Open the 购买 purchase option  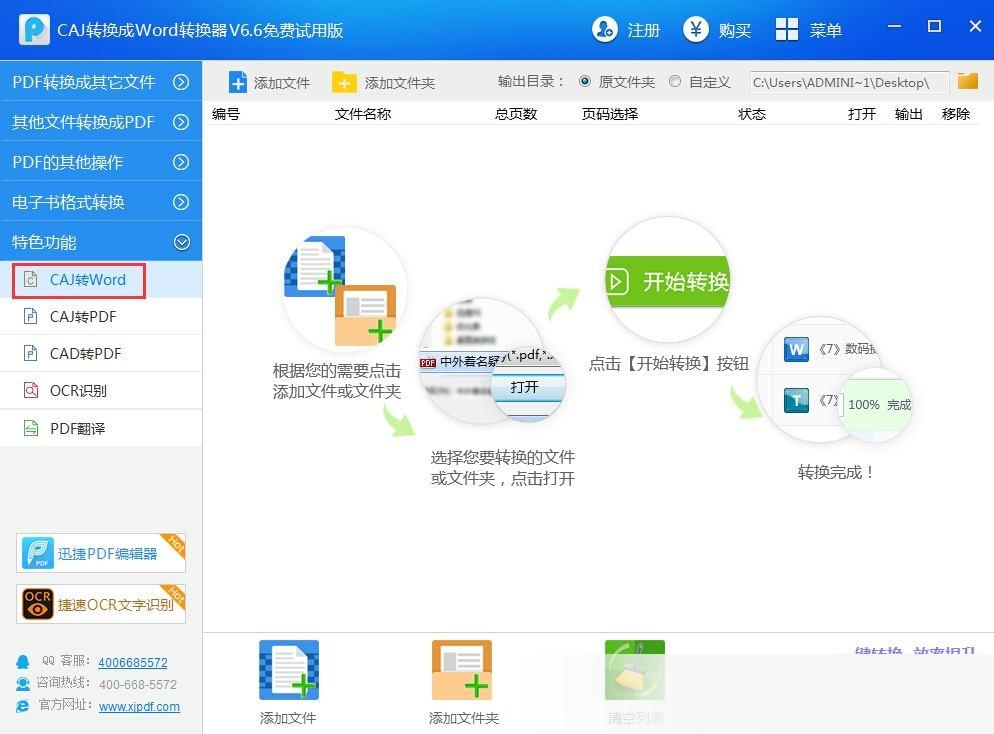pyautogui.click(x=735, y=30)
